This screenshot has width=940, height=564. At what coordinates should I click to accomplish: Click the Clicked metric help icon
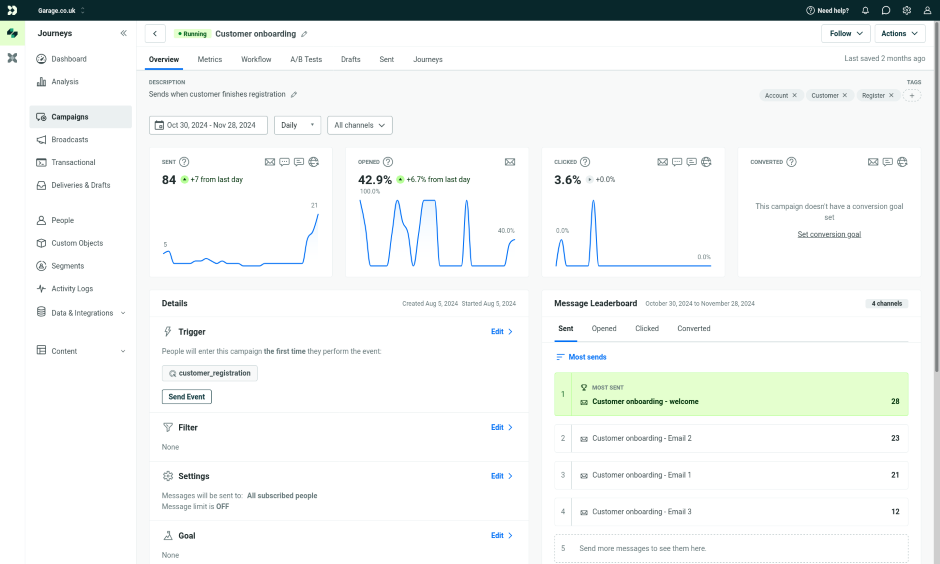click(x=585, y=162)
